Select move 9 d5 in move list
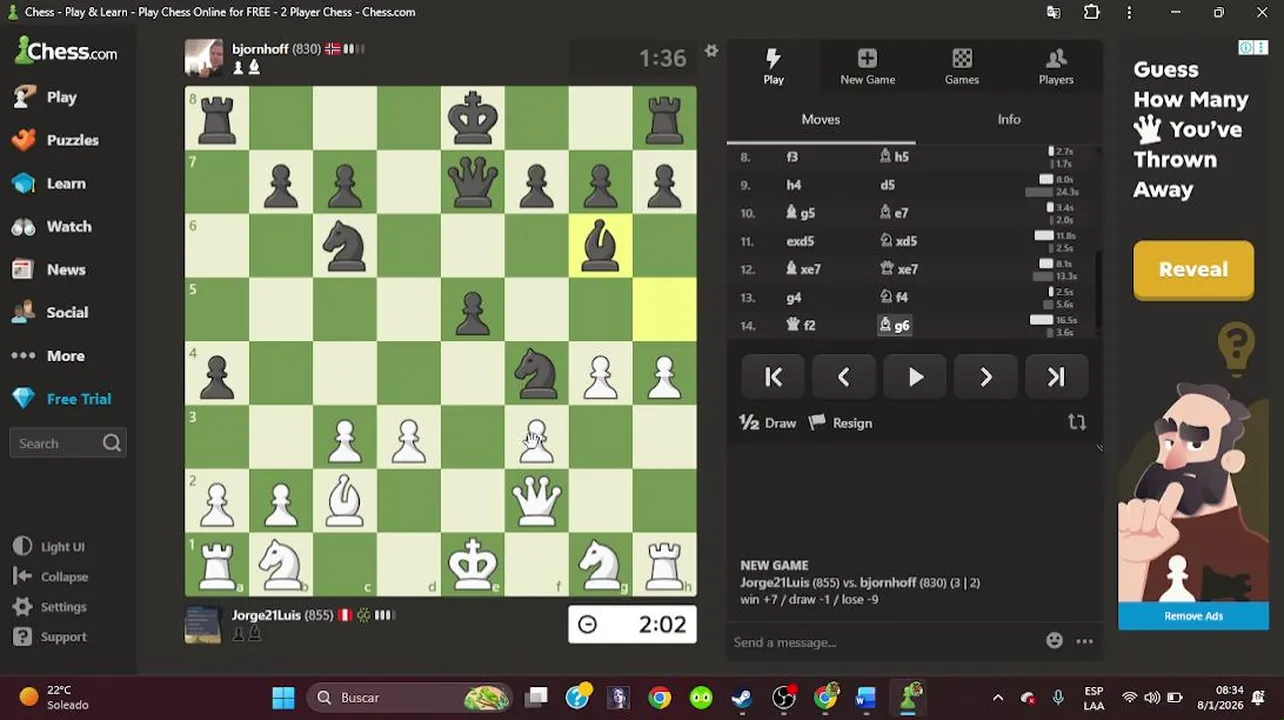Image resolution: width=1284 pixels, height=720 pixels. [888, 185]
